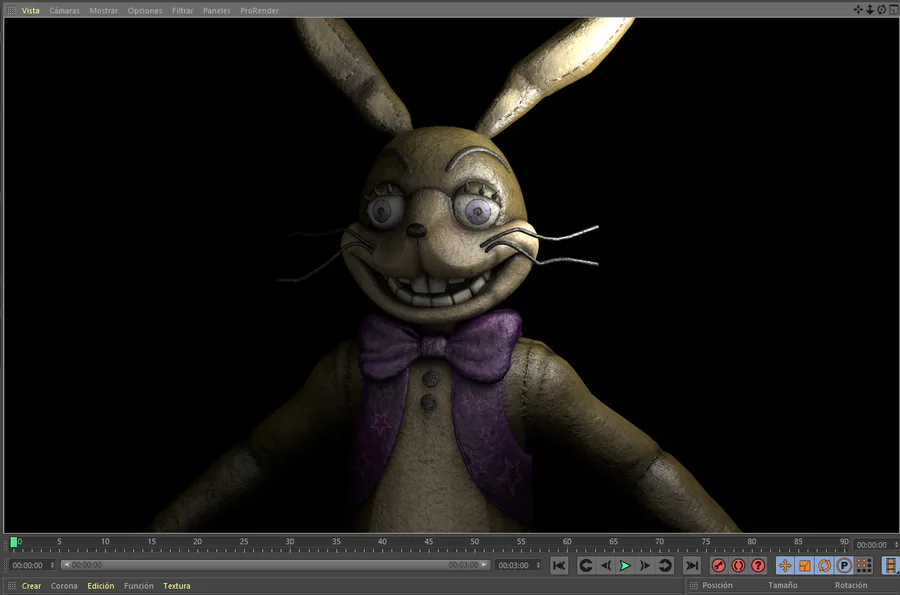
Task: Click the green playhead at frame 0
Action: coord(13,542)
